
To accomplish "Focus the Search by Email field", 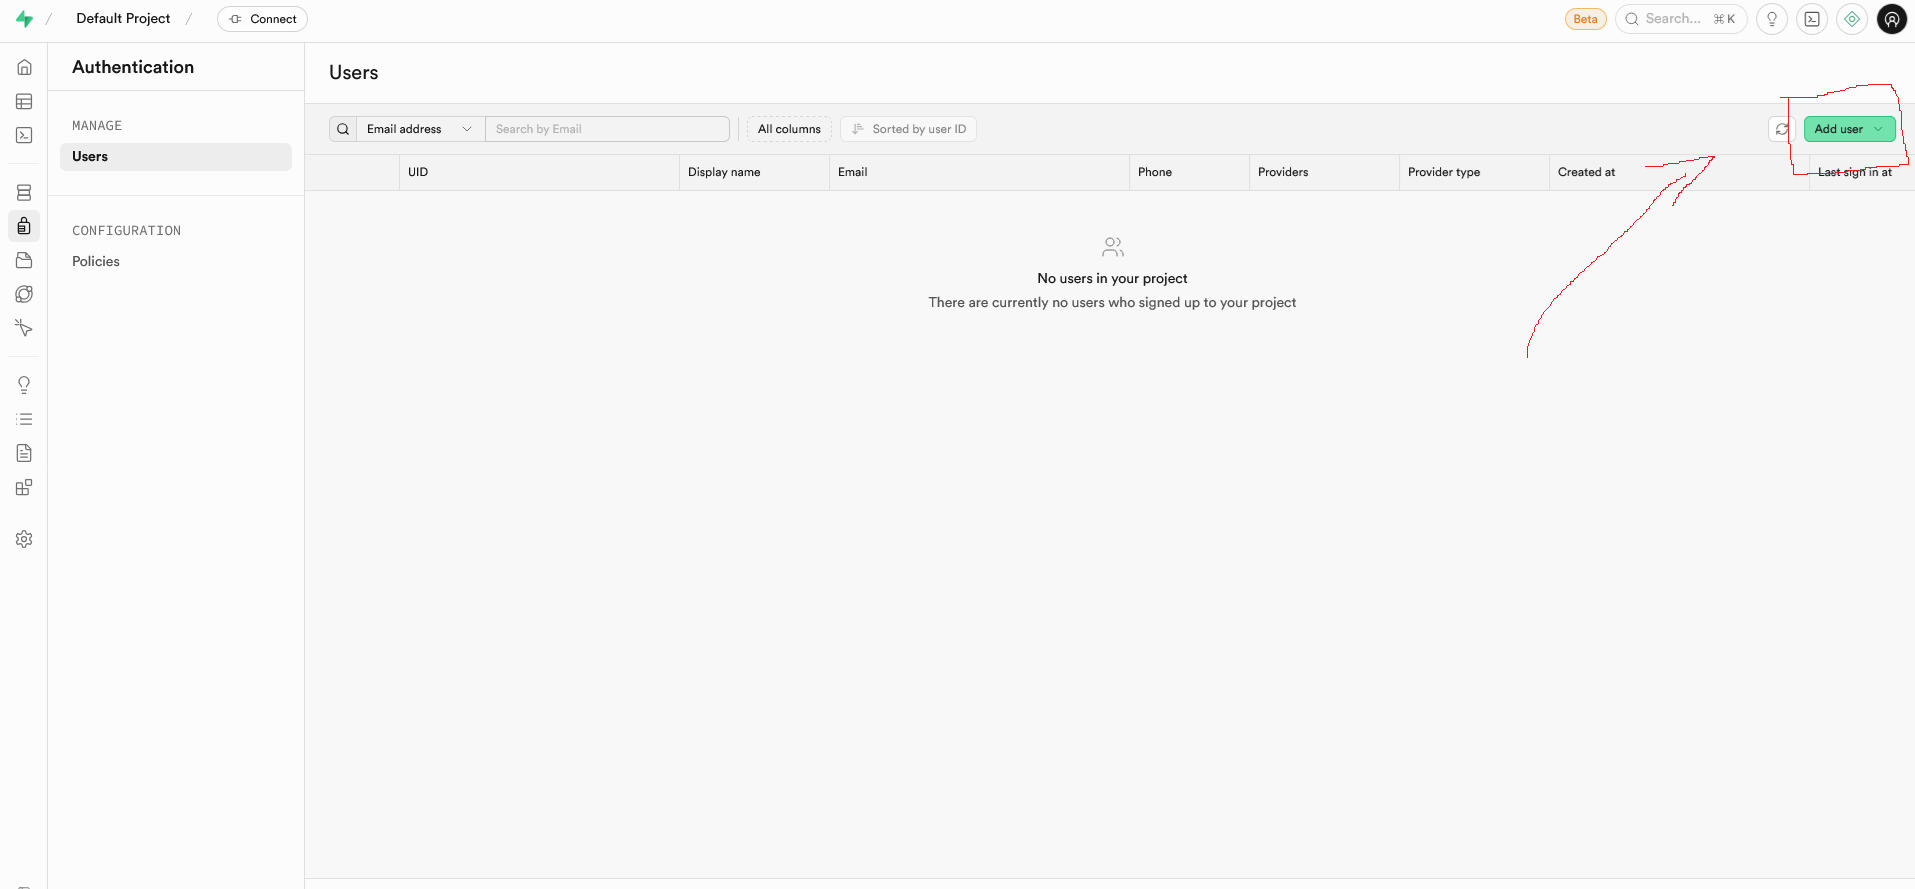I will click(607, 129).
